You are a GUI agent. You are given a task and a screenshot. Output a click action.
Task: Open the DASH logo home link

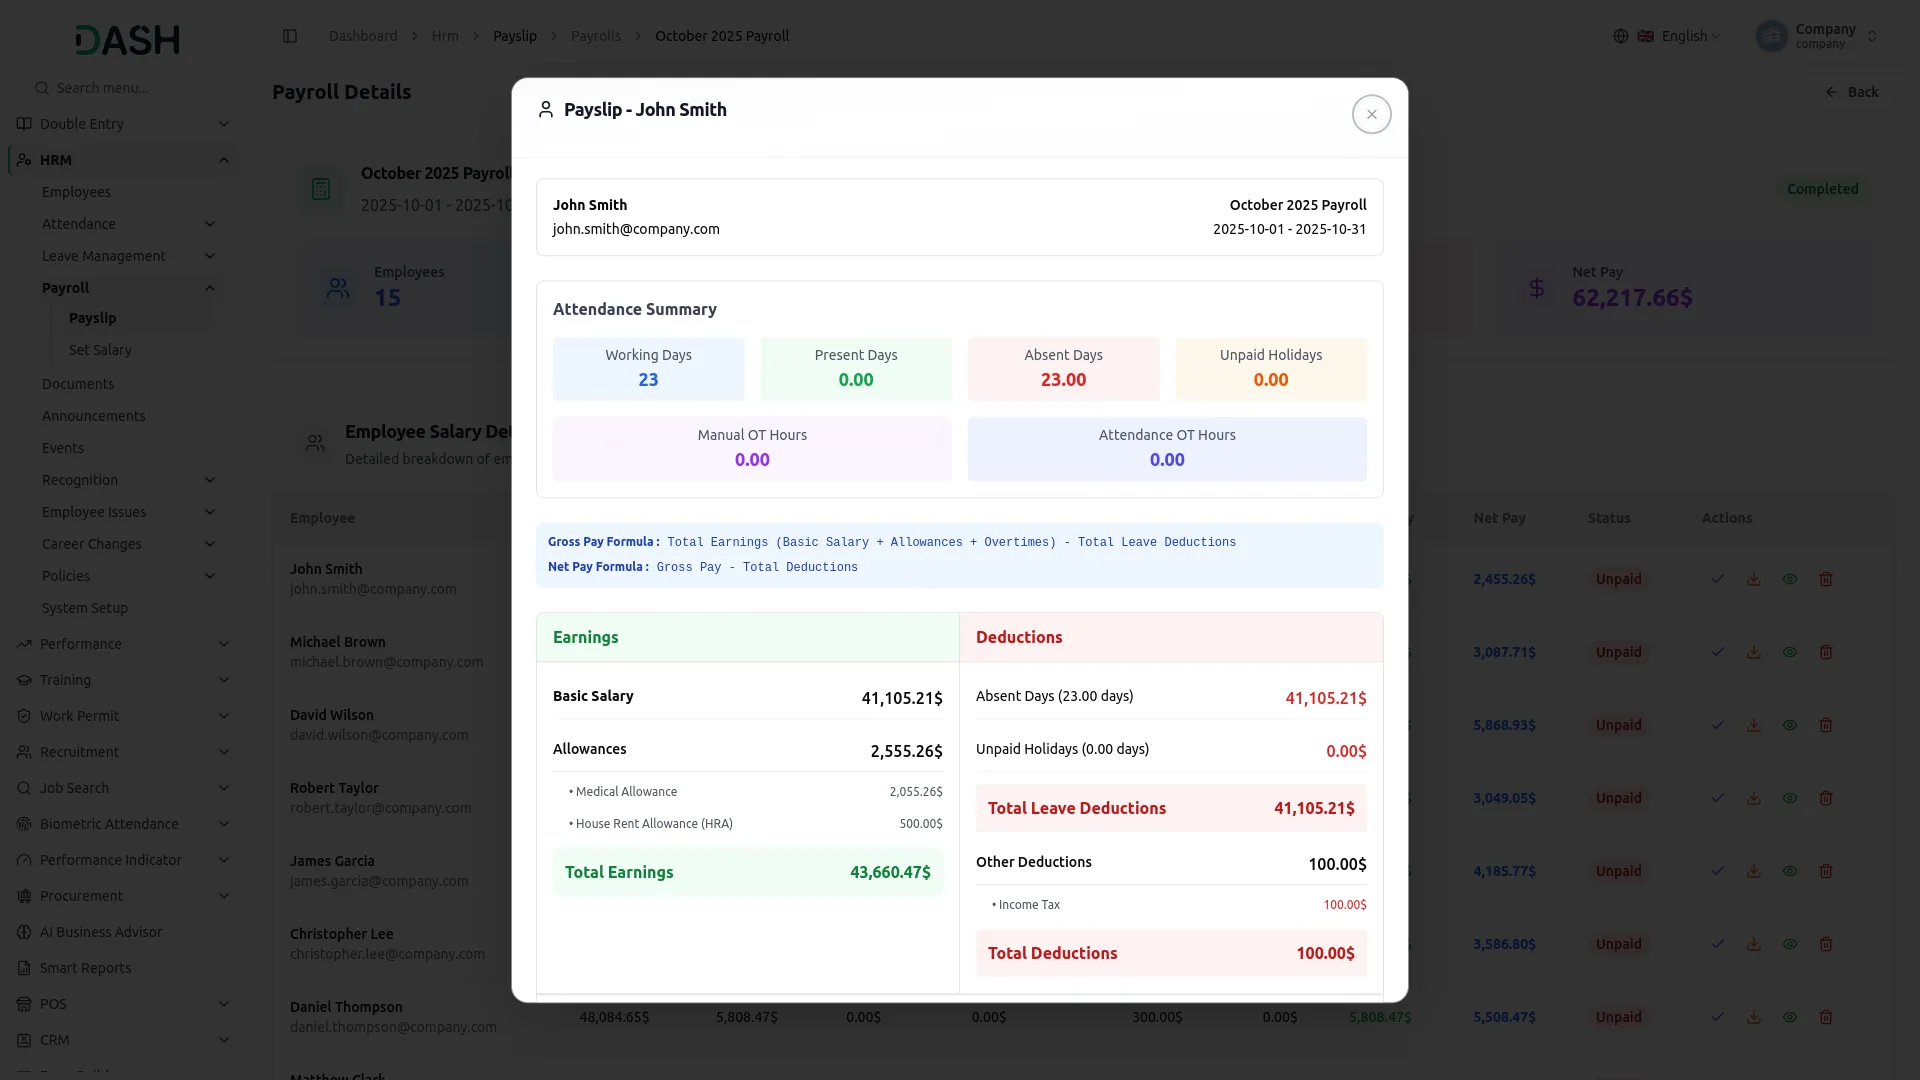[x=127, y=39]
